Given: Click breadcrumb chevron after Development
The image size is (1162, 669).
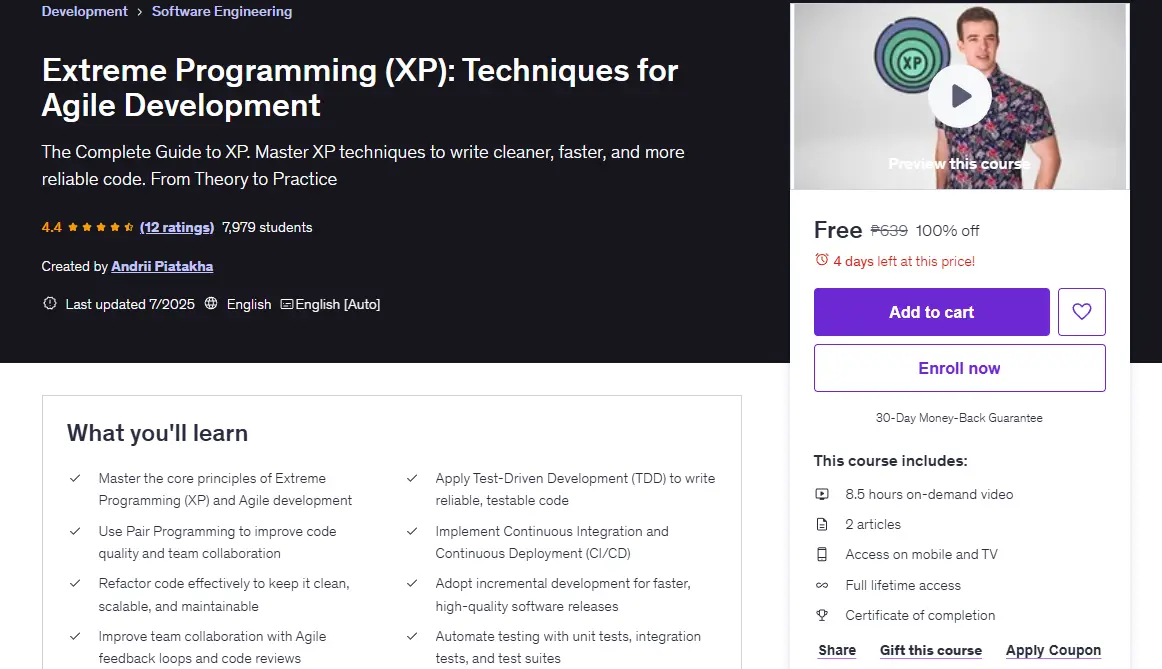Looking at the screenshot, I should coord(139,12).
